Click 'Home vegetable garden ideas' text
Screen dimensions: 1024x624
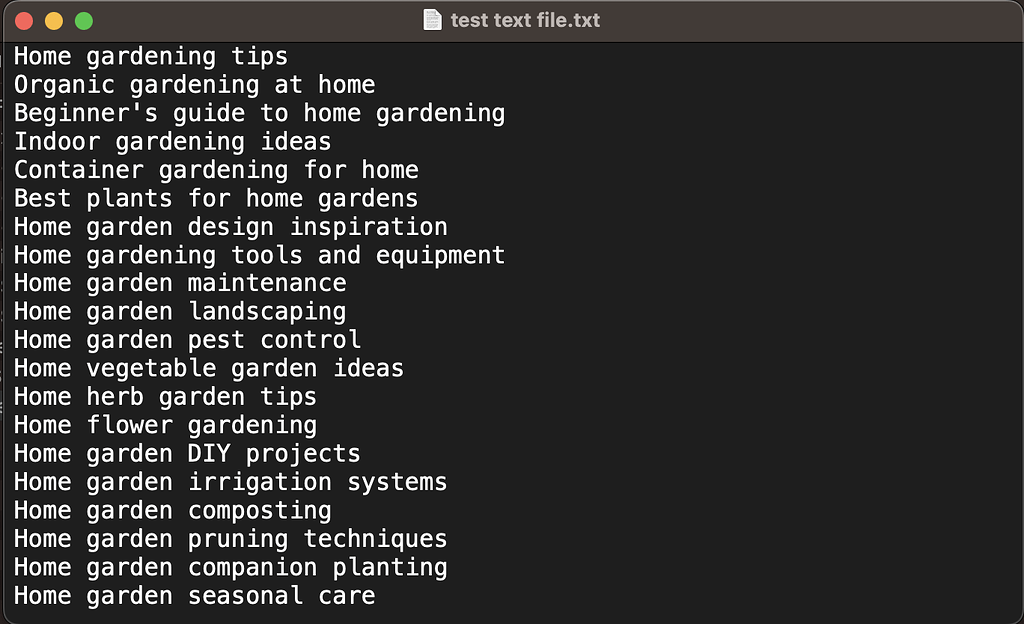coord(209,369)
